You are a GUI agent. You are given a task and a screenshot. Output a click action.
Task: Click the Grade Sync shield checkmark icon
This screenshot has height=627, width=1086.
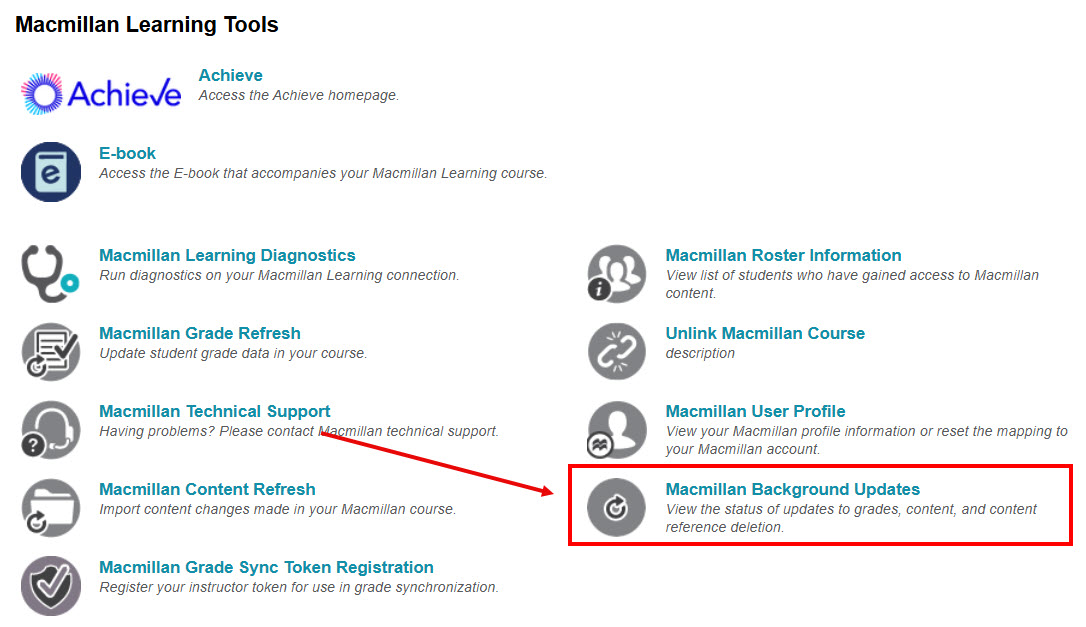(x=50, y=586)
